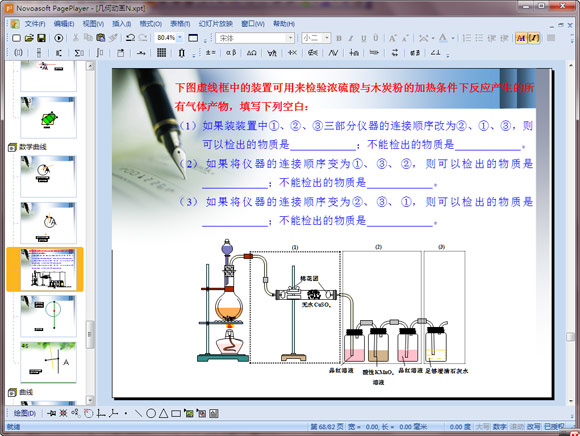Create a new document with the New icon
The width and height of the screenshot is (580, 436).
pyautogui.click(x=16, y=38)
